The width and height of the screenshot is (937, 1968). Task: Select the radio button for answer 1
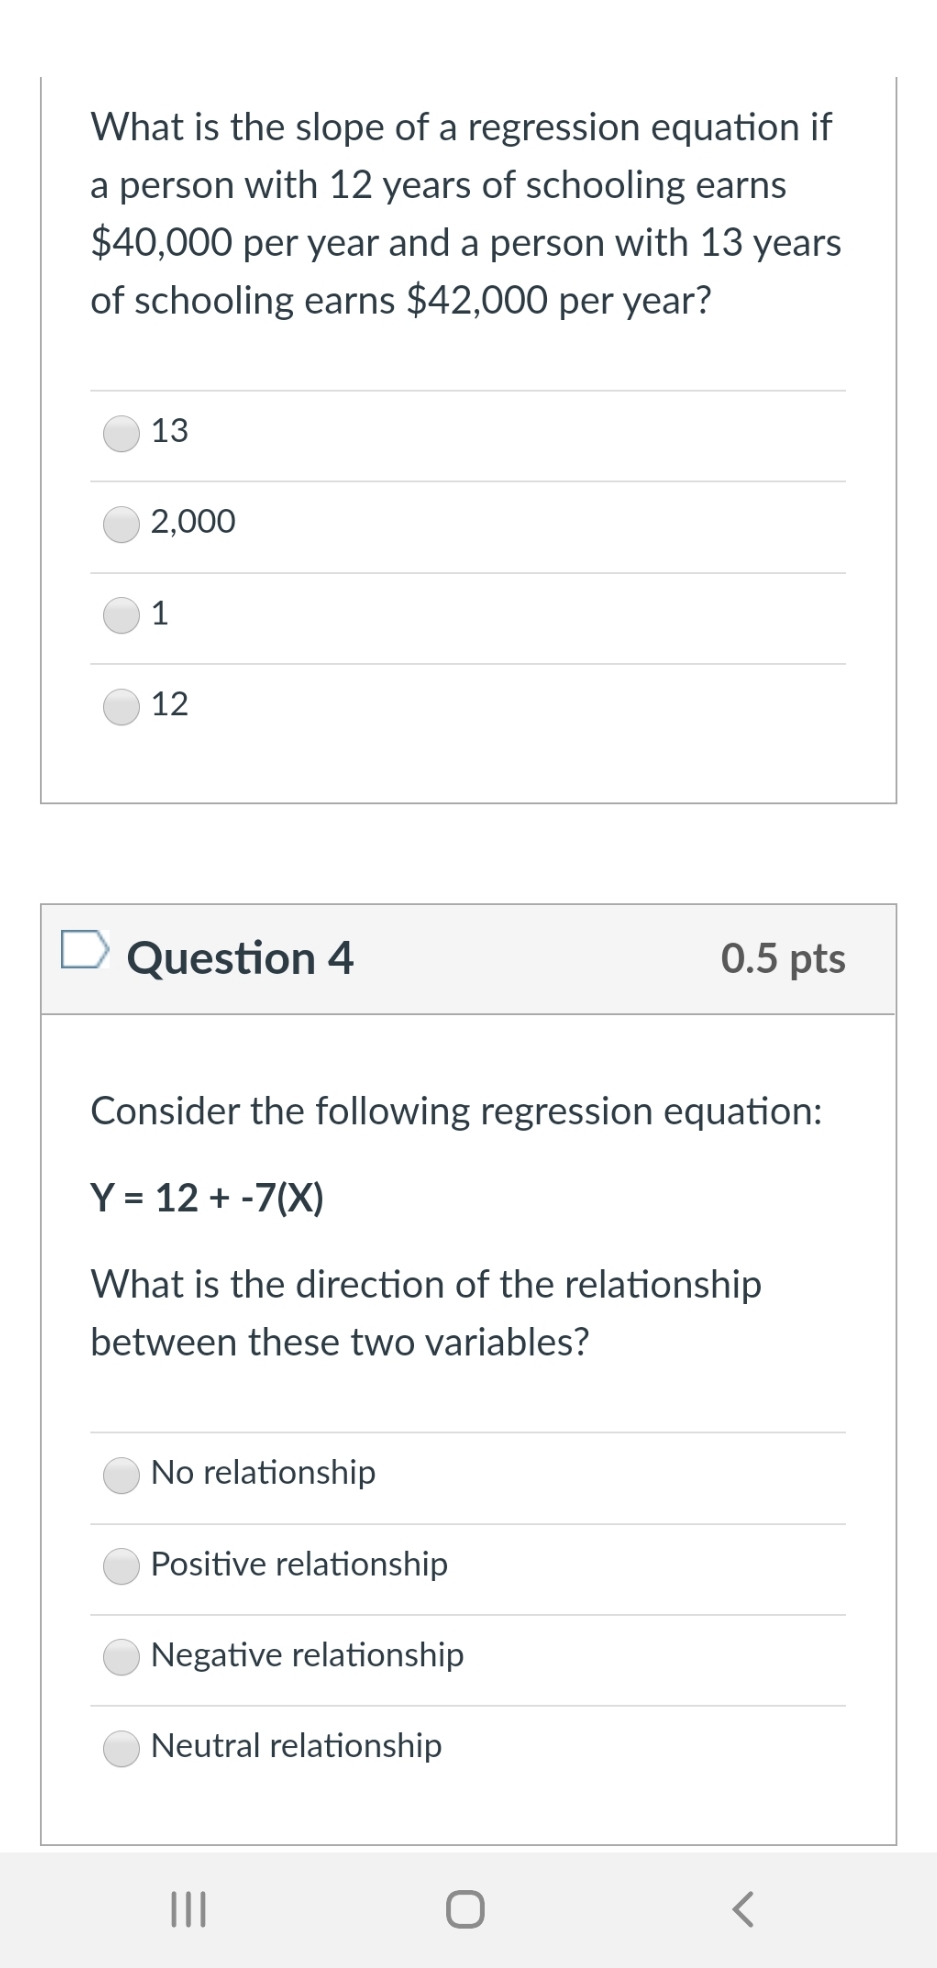(122, 615)
